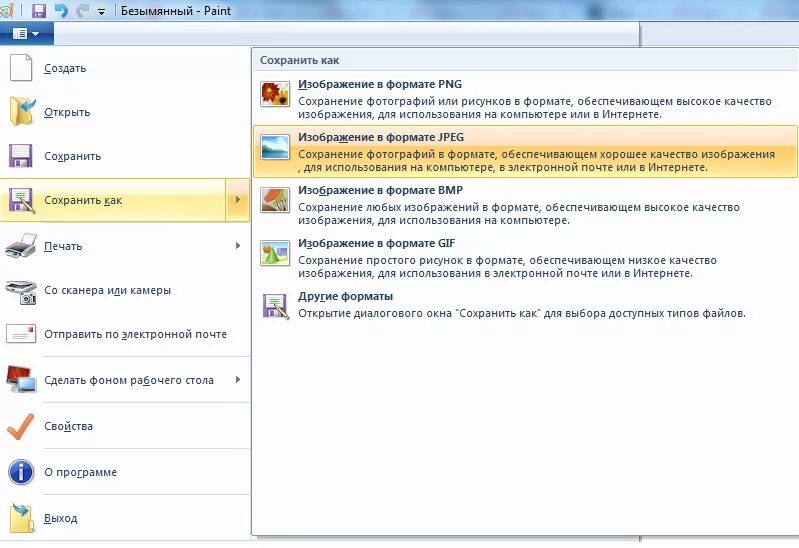Click the Сохранить как submenu header
The width and height of the screenshot is (799, 548).
tap(300, 60)
